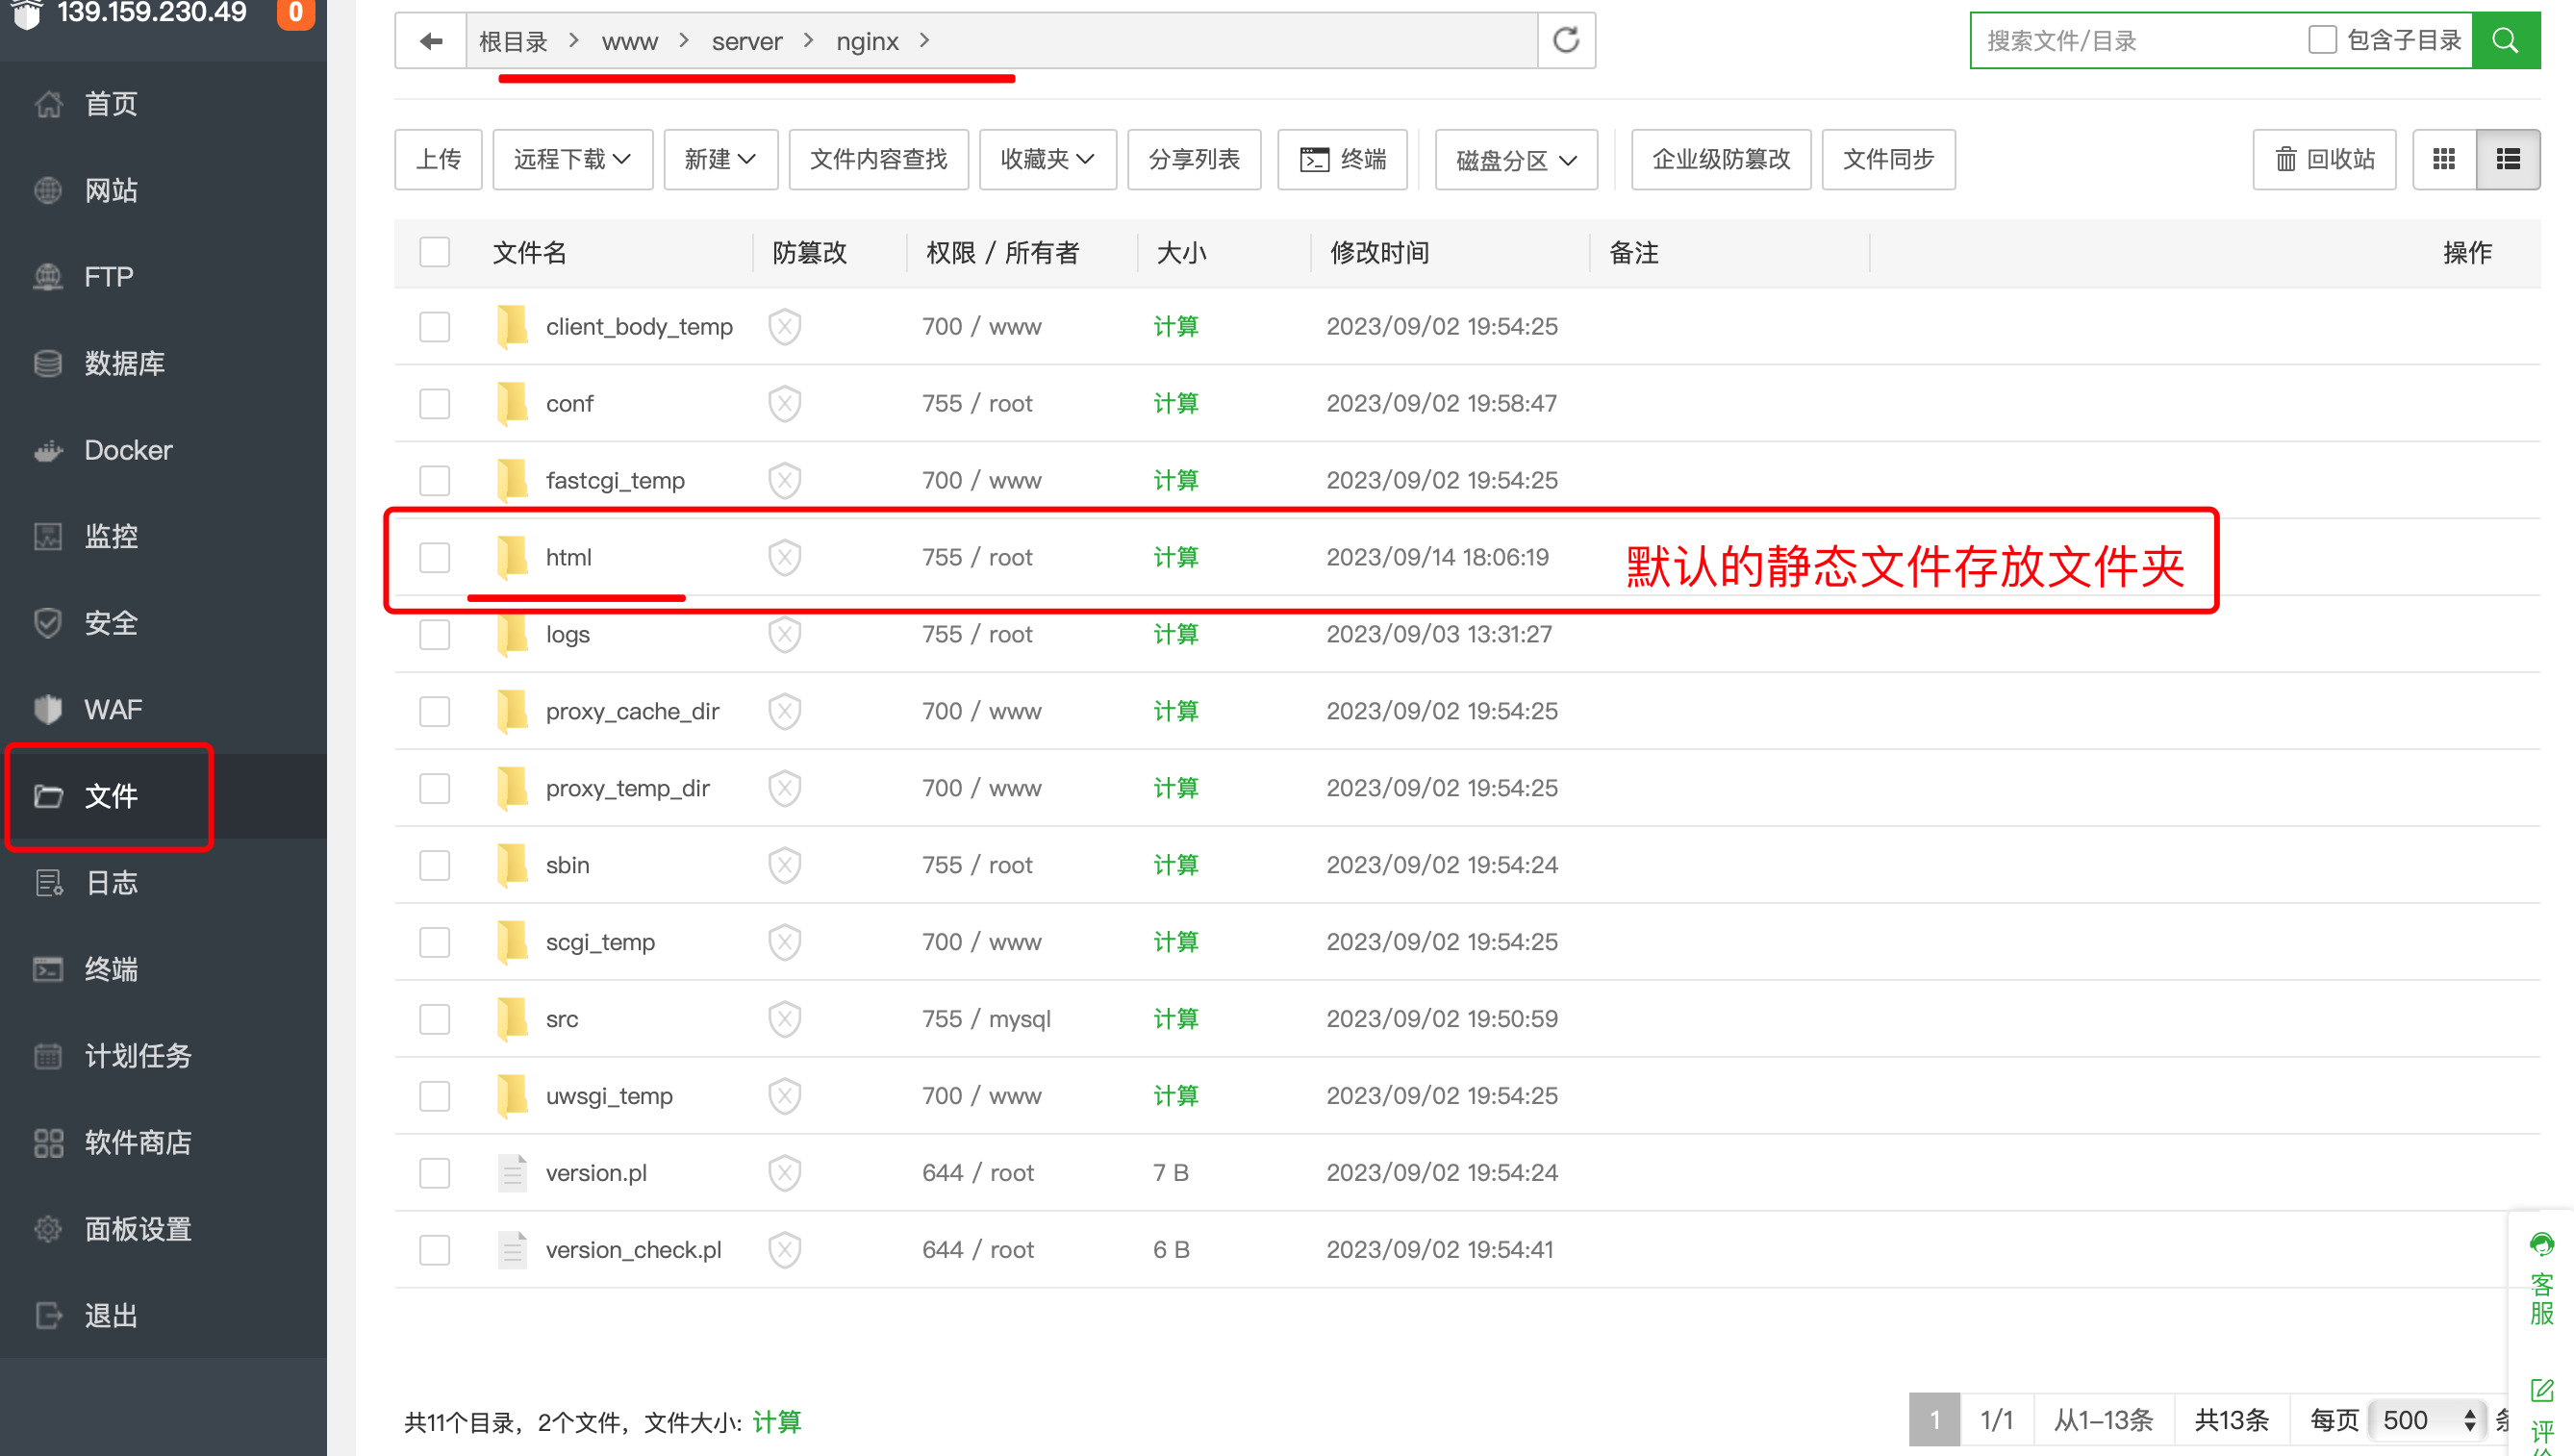This screenshot has height=1456, width=2574.
Task: Toggle tamper-proof shield for client_body_temp
Action: 785,327
